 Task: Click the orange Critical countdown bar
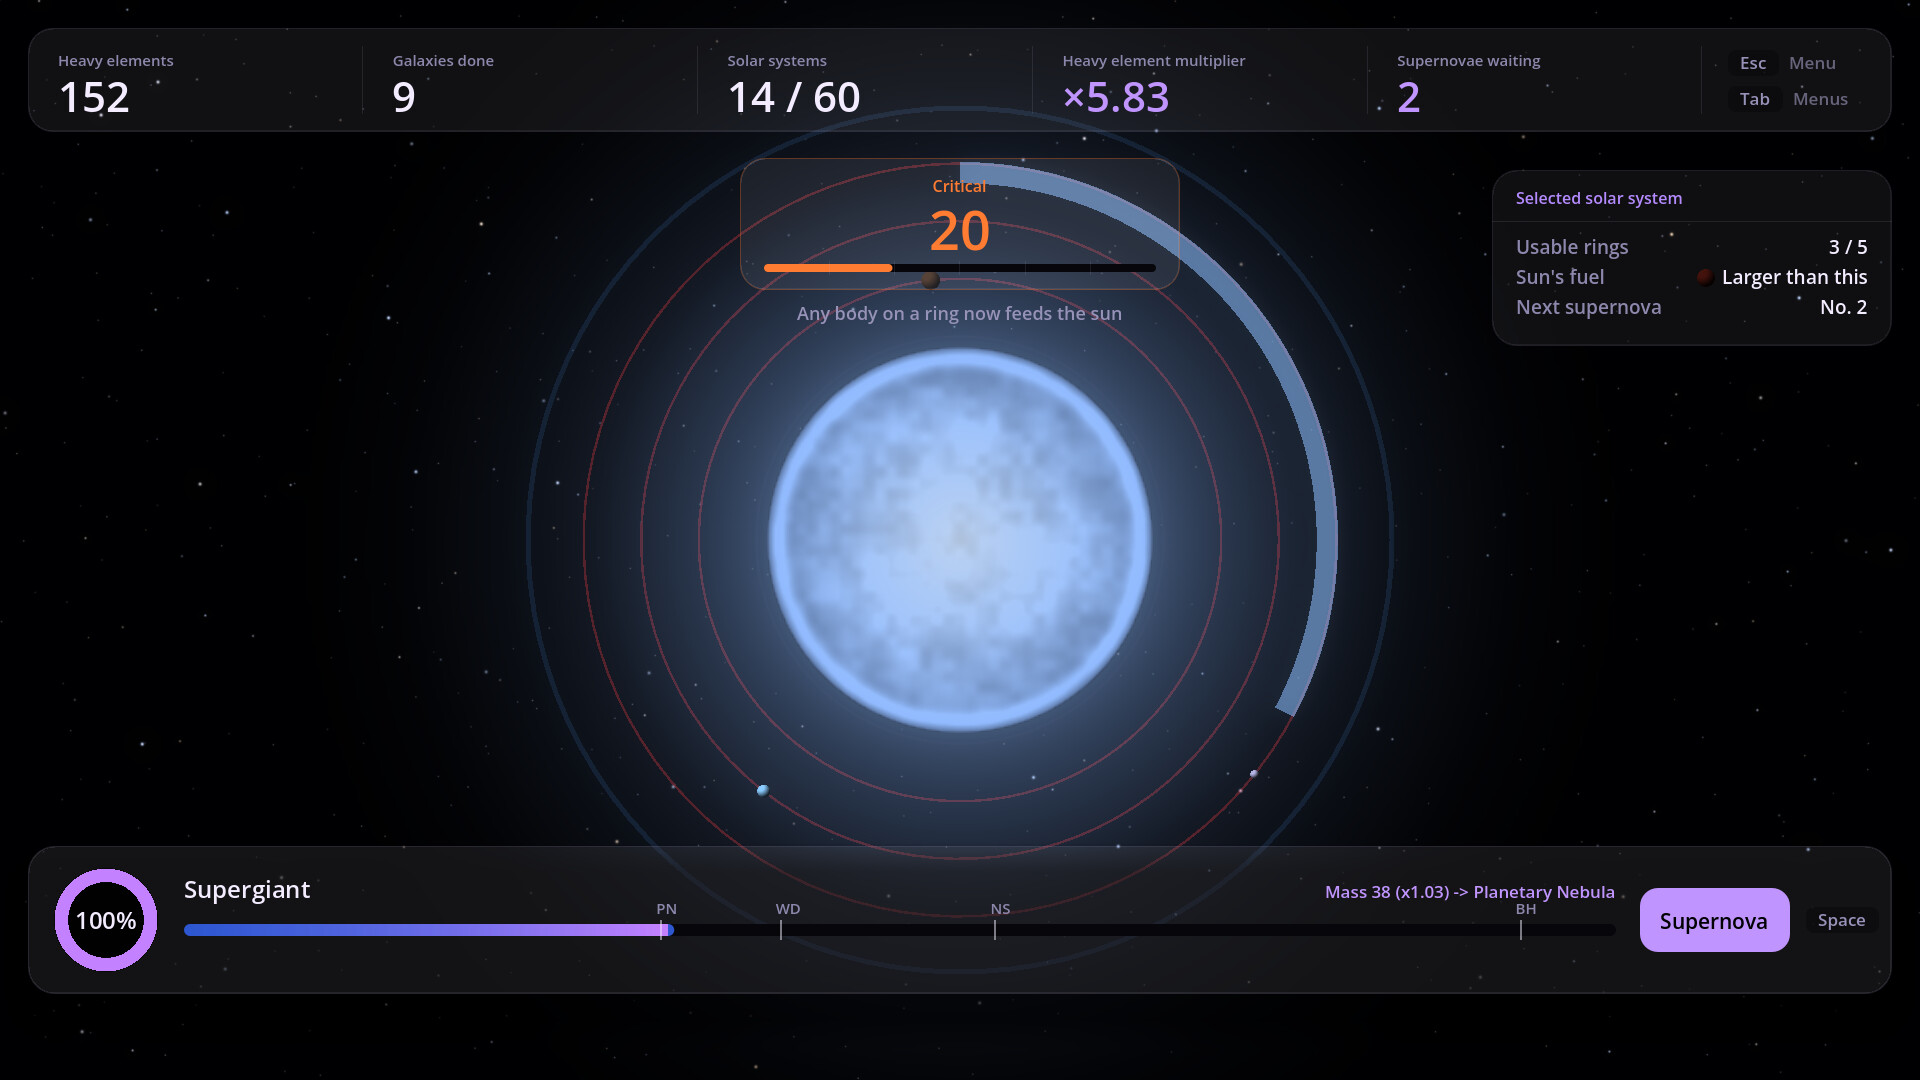(960, 268)
